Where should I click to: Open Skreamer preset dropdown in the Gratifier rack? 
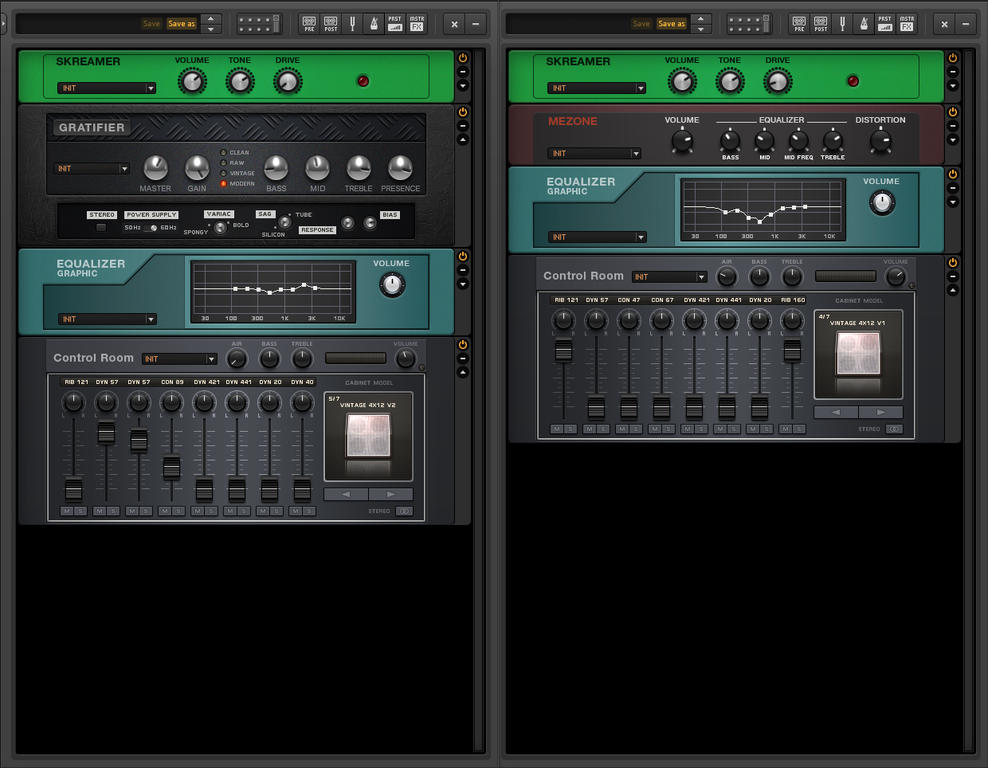tap(106, 88)
